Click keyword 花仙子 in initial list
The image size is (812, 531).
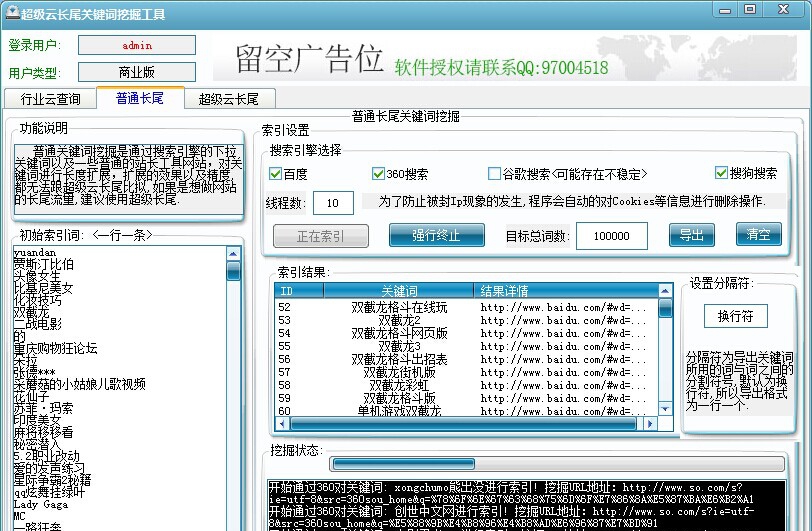point(31,396)
